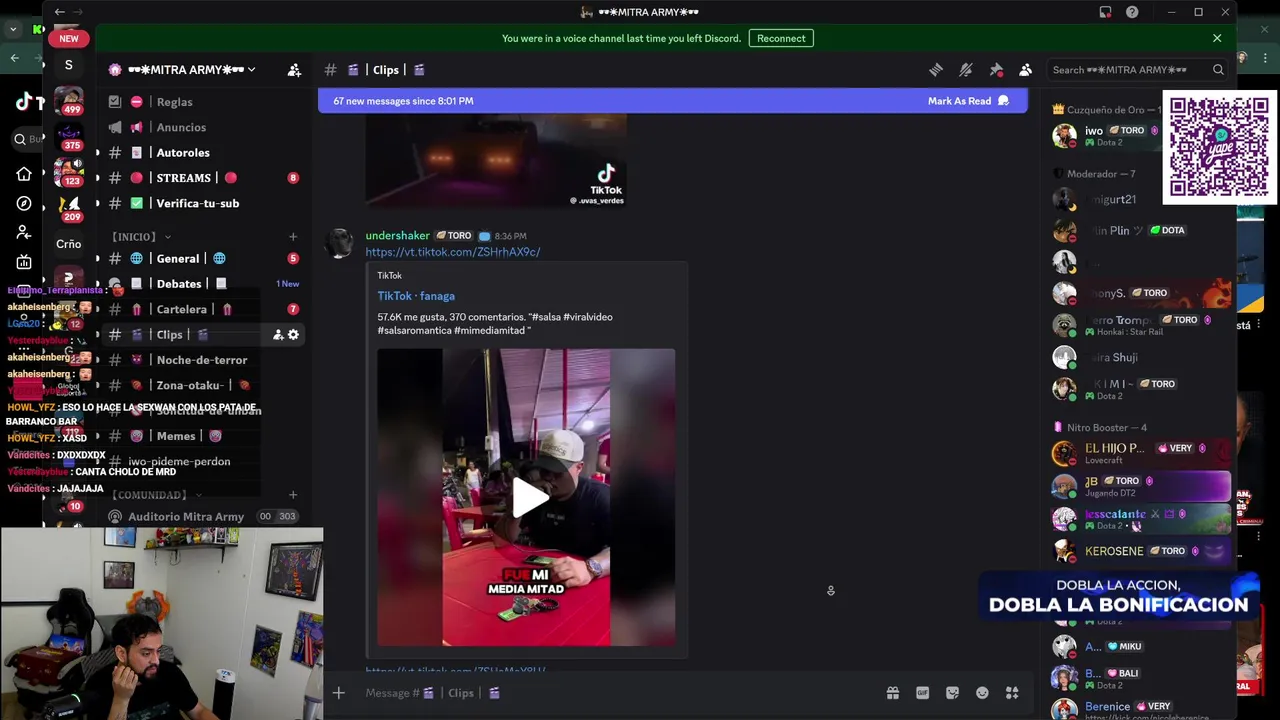Open server with 123 unread badge
Screen dimensions: 1280x720
69,172
